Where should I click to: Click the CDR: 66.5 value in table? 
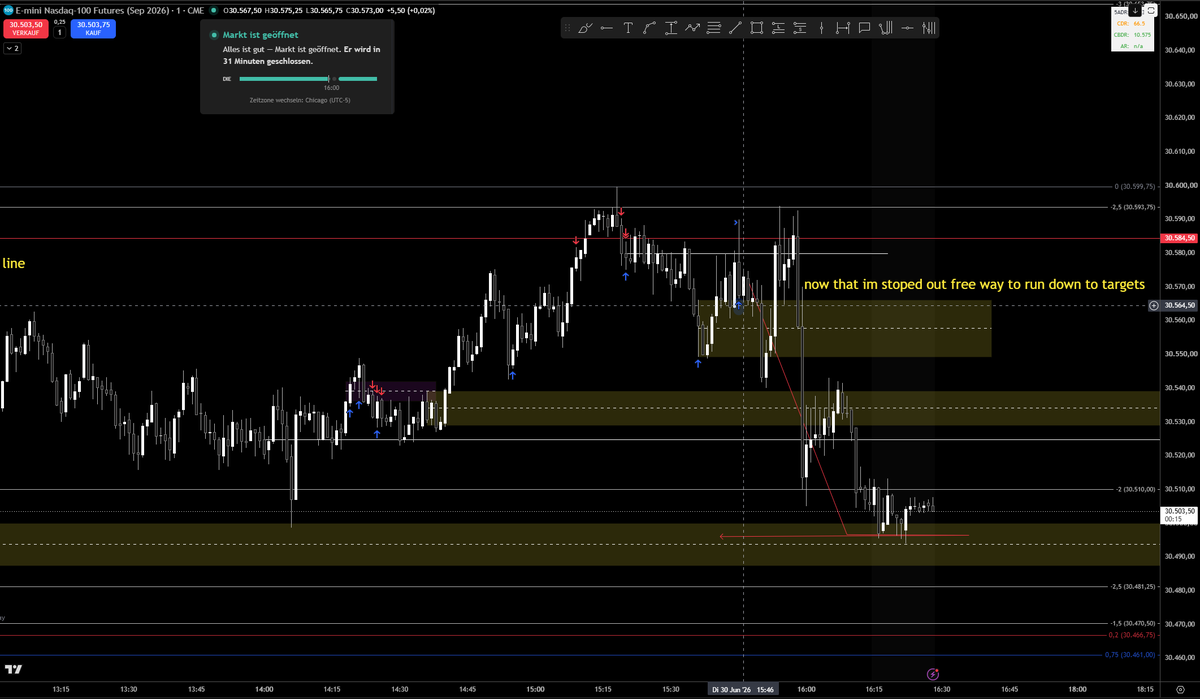click(1139, 23)
